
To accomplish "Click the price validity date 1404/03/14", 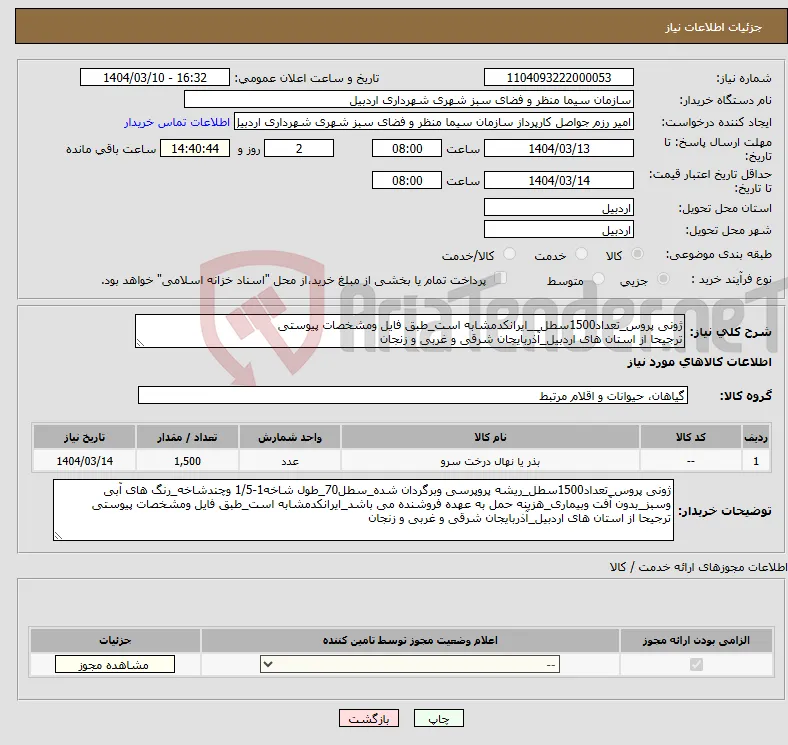I will pyautogui.click(x=558, y=180).
